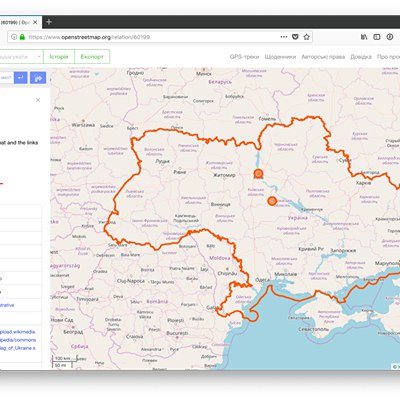Click the Гомель city label
The height and width of the screenshot is (400, 400).
coord(267,119)
